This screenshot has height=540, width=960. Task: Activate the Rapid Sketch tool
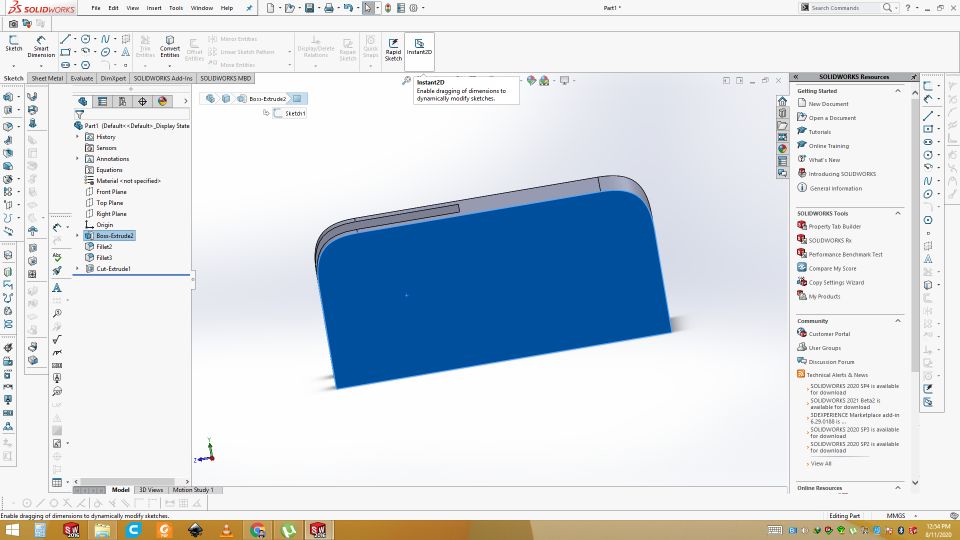point(393,49)
